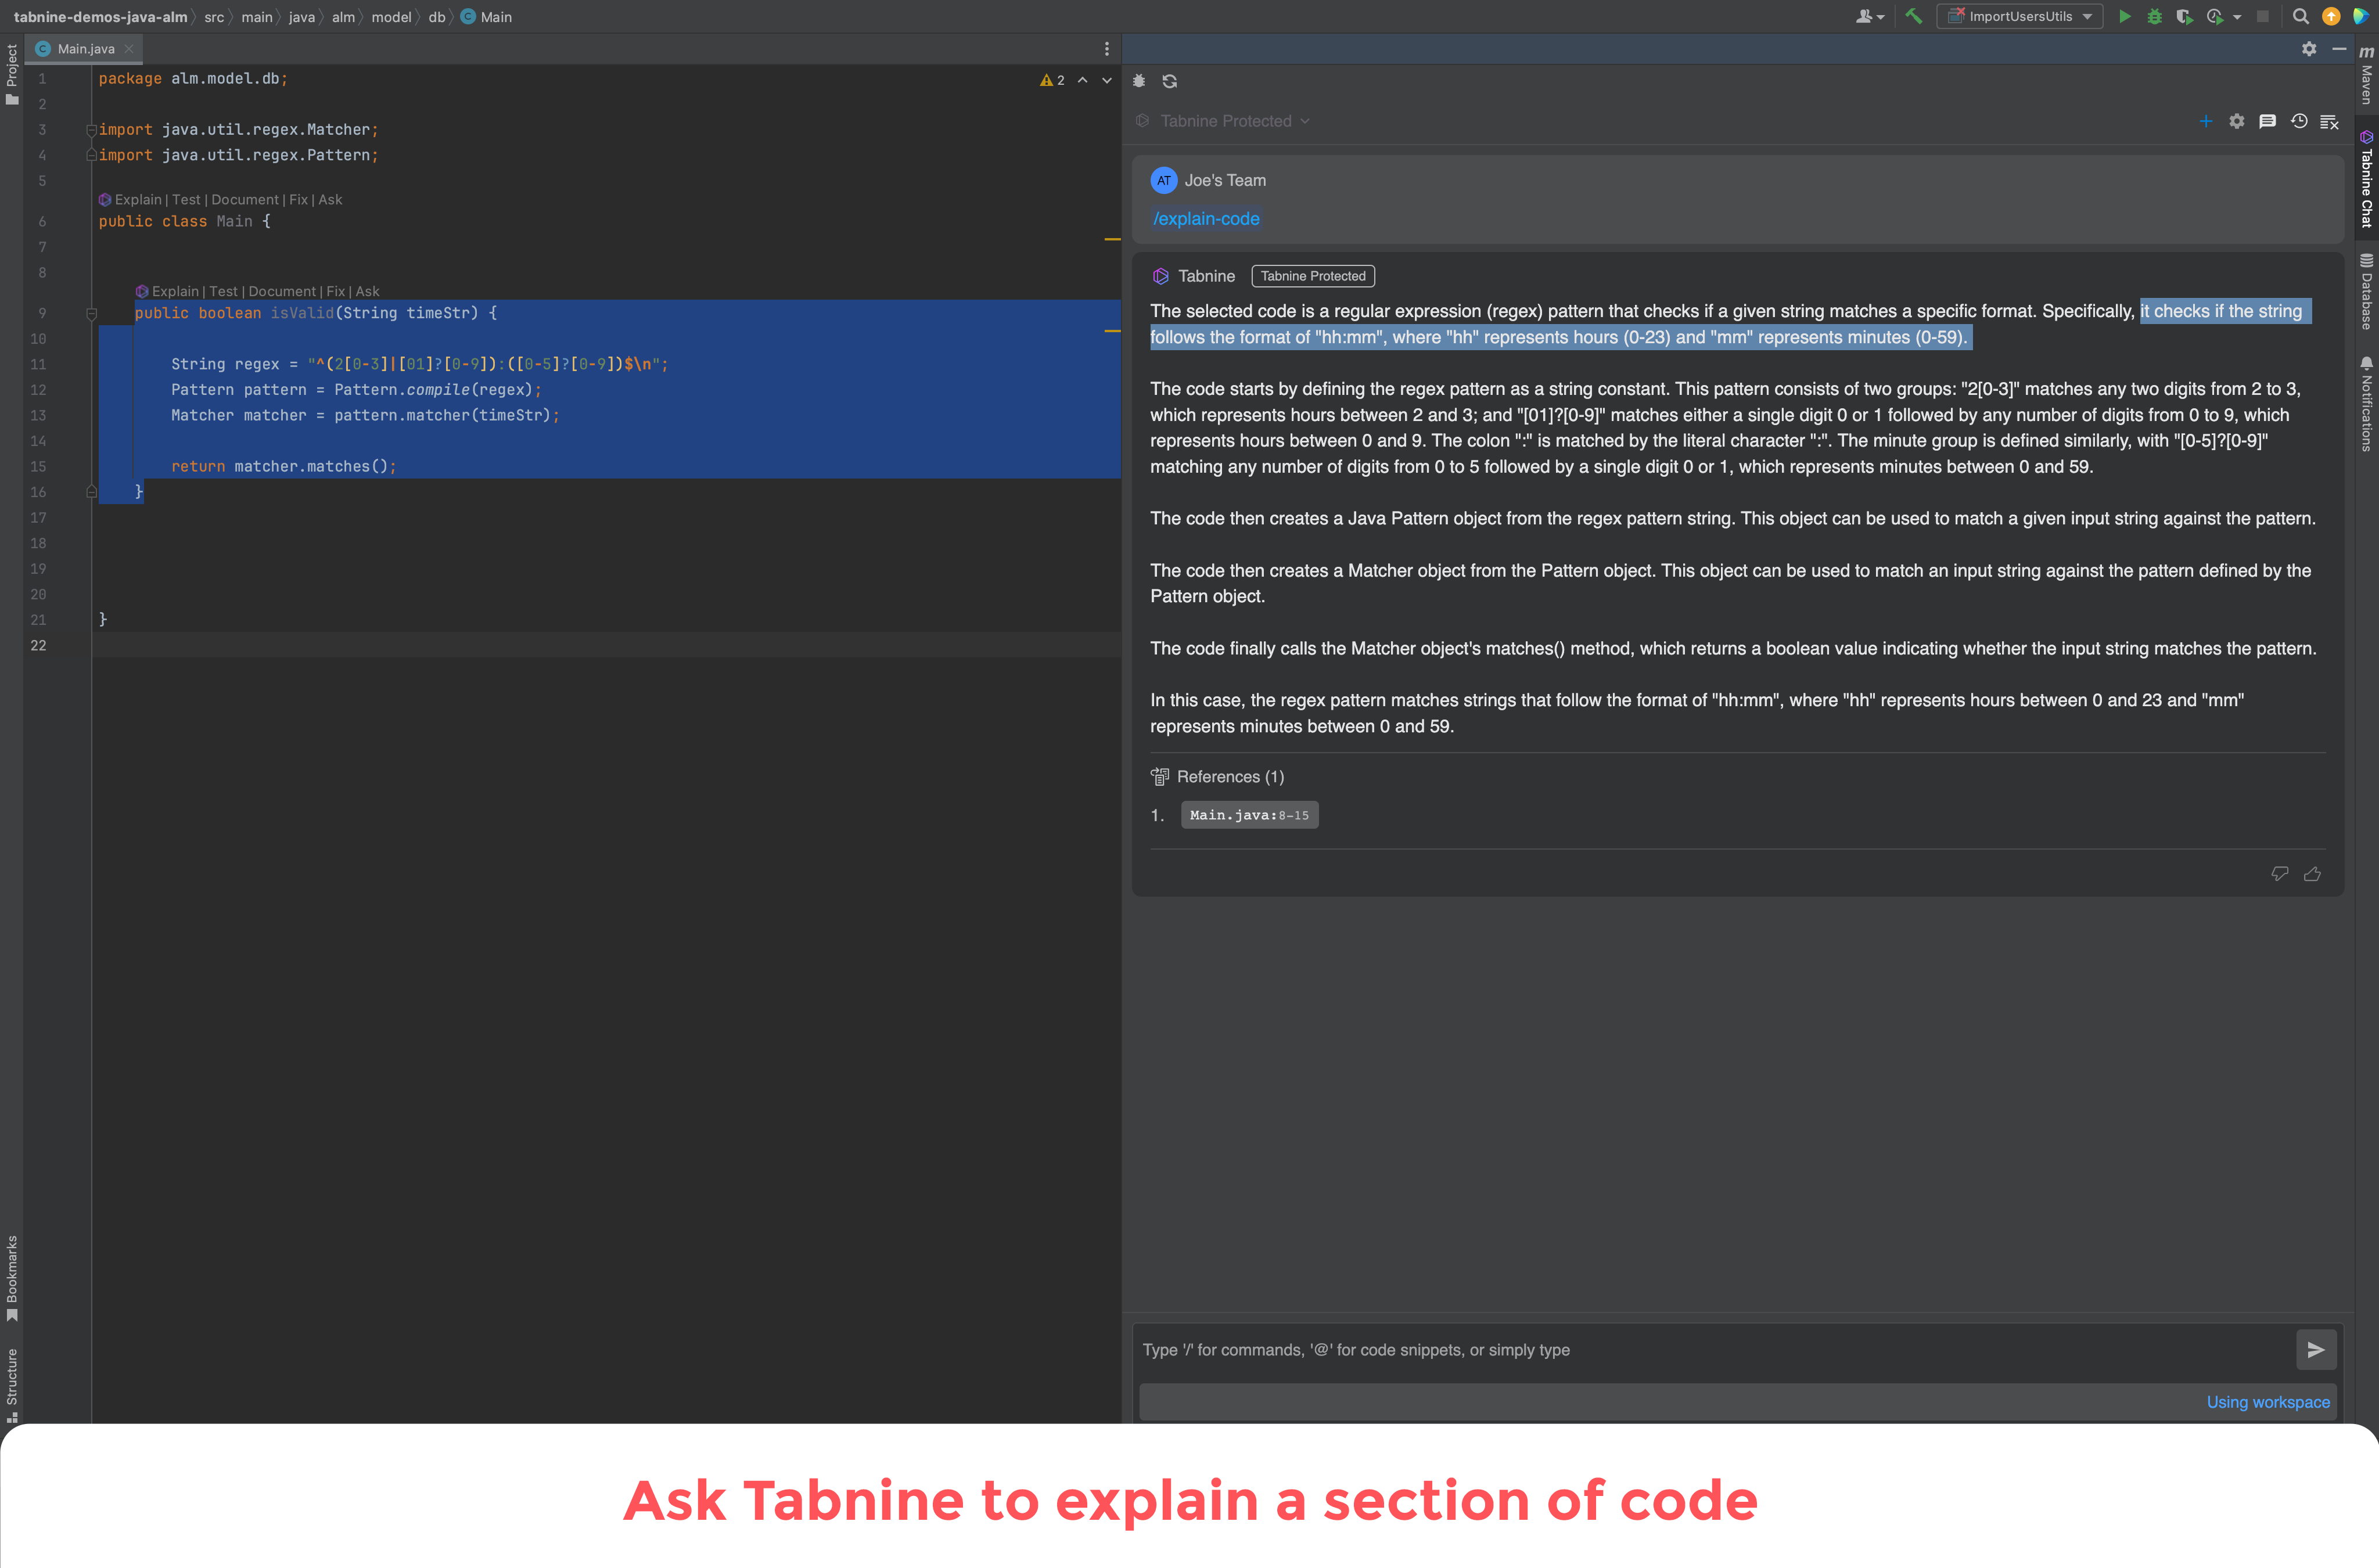Open the Database tool window tab
The height and width of the screenshot is (1568, 2379).
click(x=2366, y=292)
